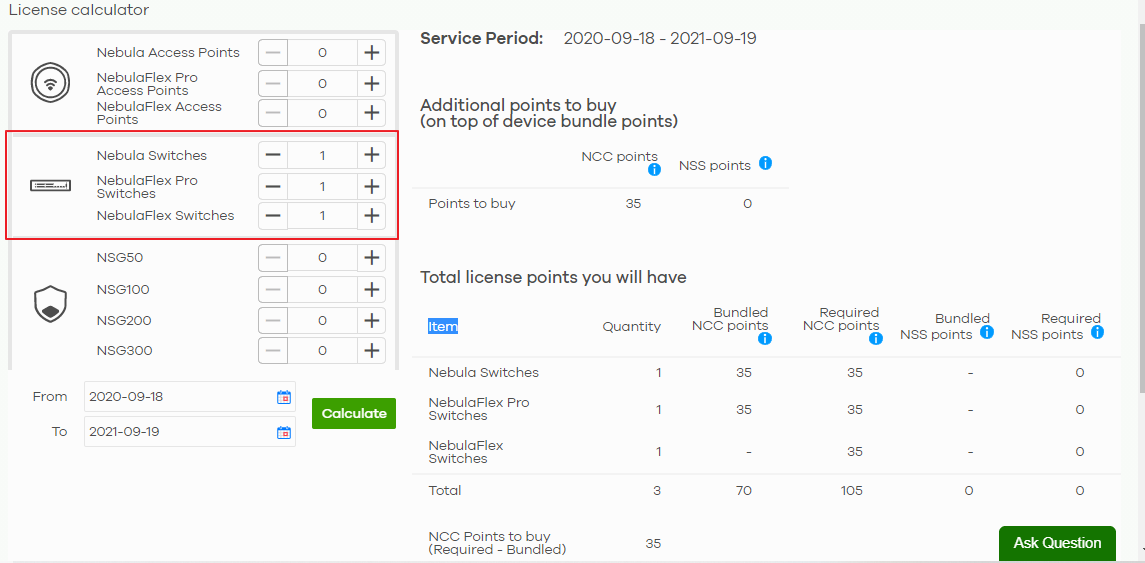
Task: Open the To date calendar icon
Action: [284, 432]
